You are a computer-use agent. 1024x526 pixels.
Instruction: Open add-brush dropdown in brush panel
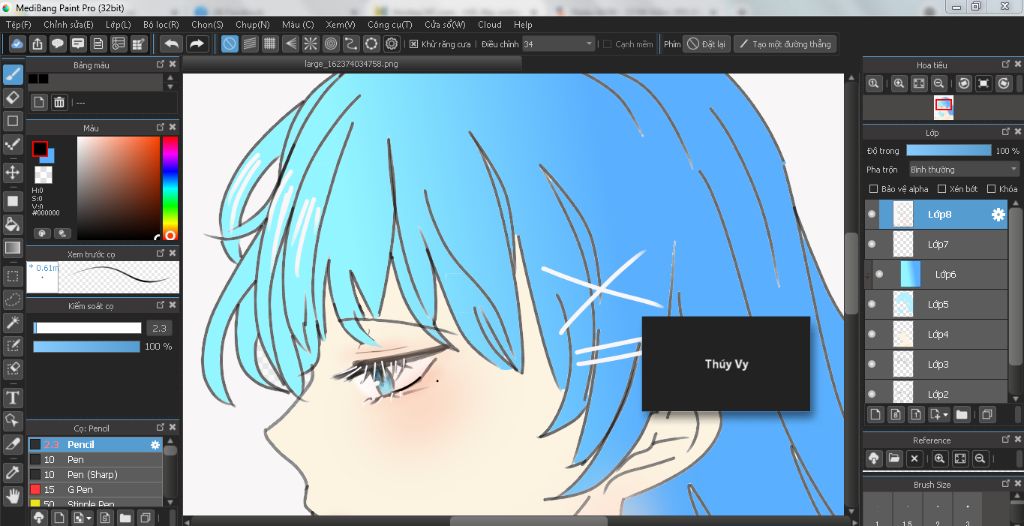[x=89, y=518]
